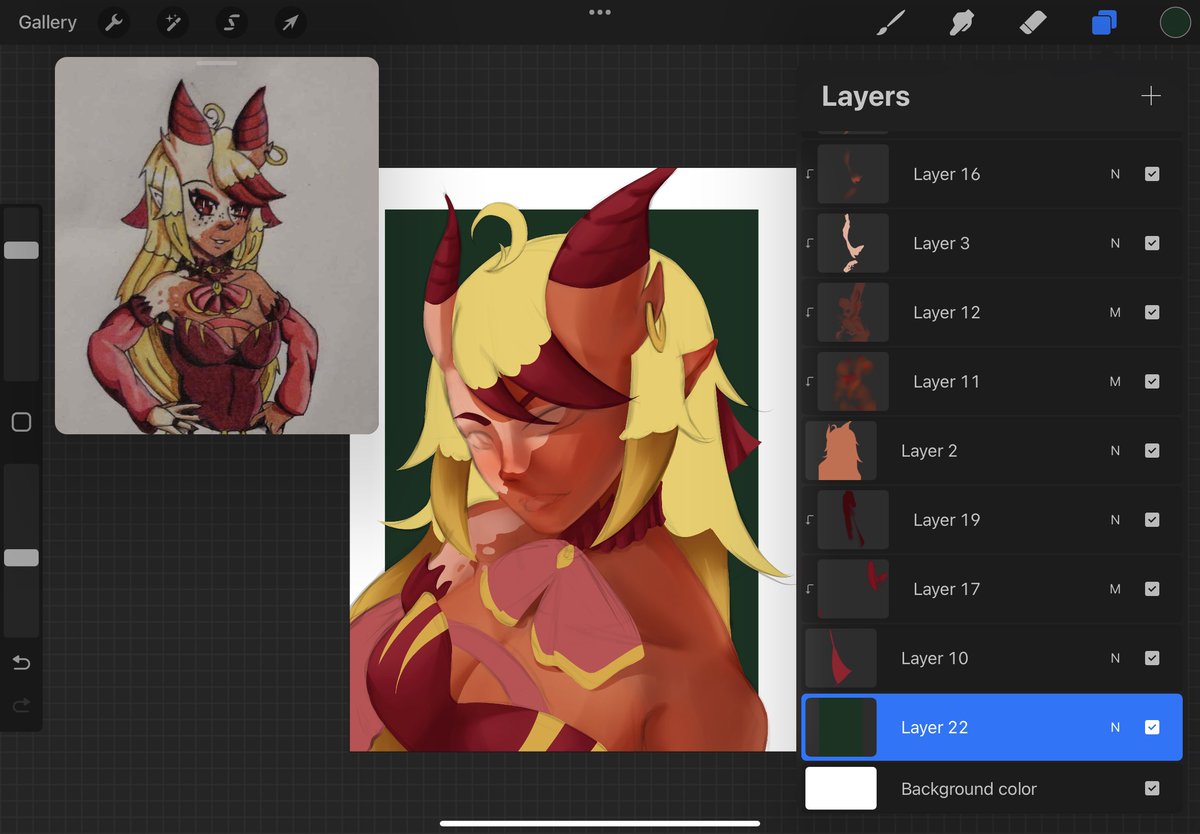This screenshot has width=1200, height=834.
Task: Select the Layer 10 name
Action: point(934,658)
